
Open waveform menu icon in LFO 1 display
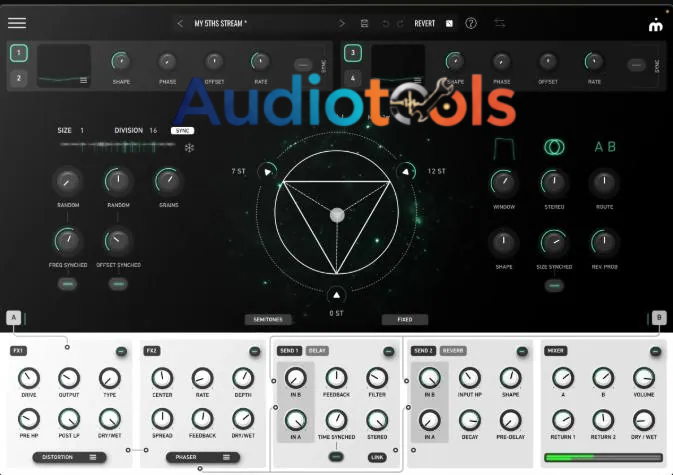coord(83,80)
